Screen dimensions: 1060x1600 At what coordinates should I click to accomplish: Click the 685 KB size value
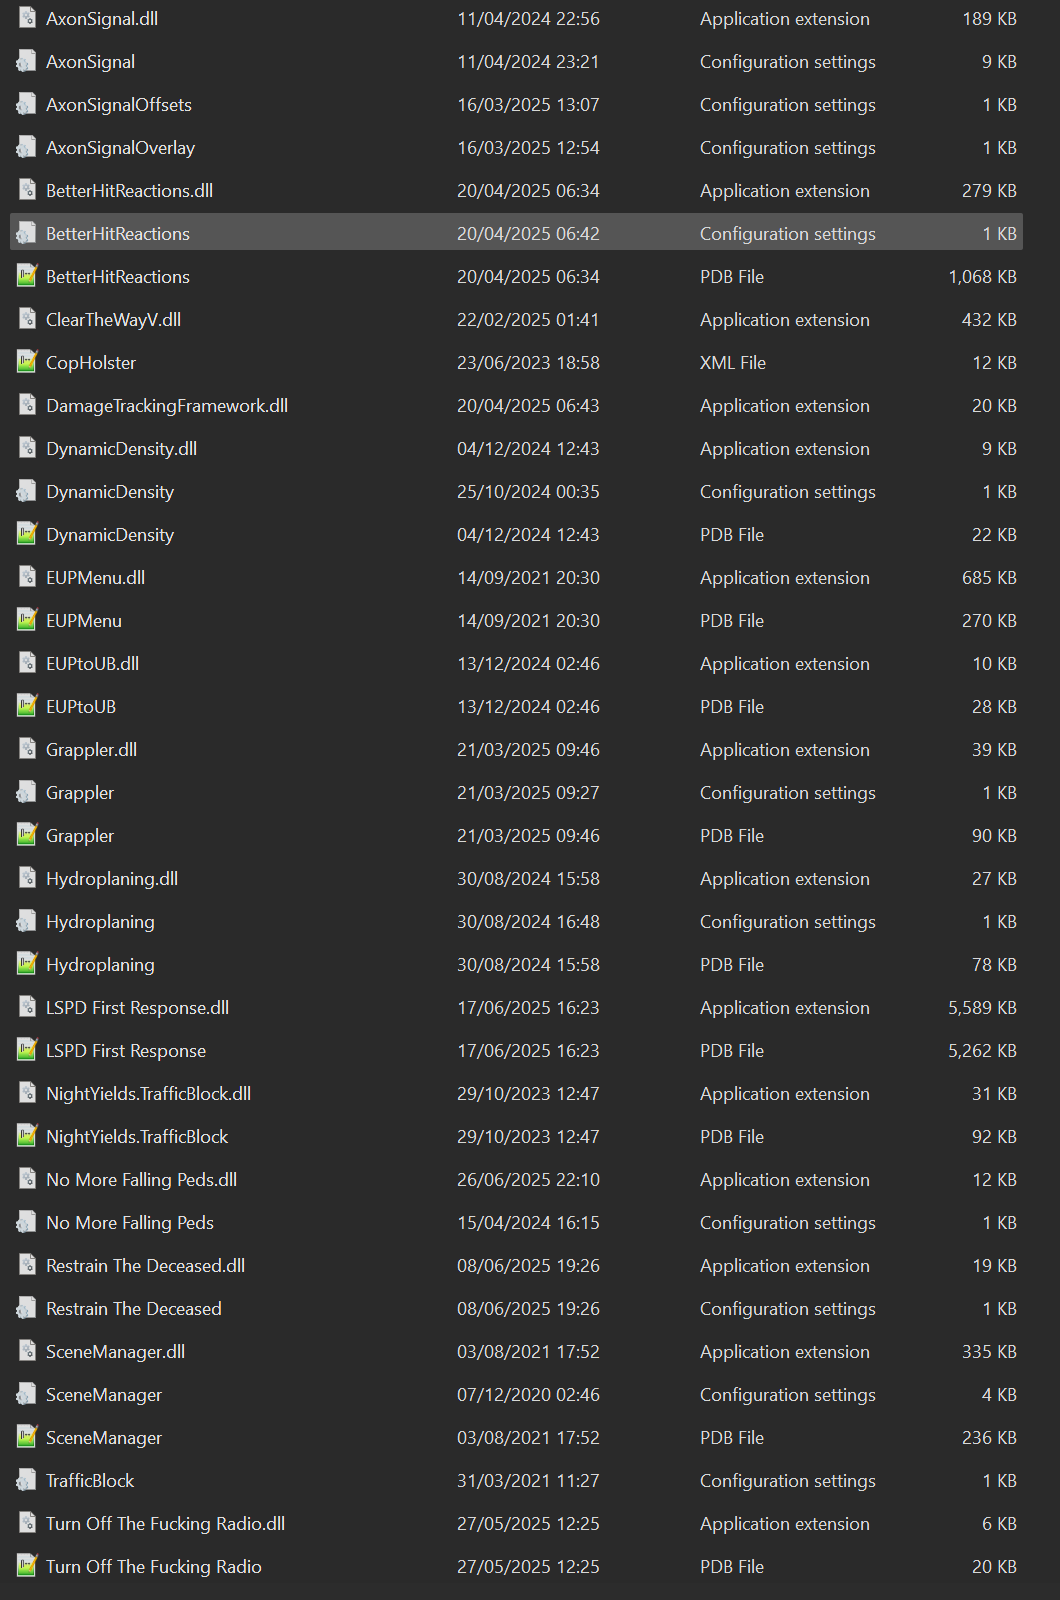click(989, 578)
